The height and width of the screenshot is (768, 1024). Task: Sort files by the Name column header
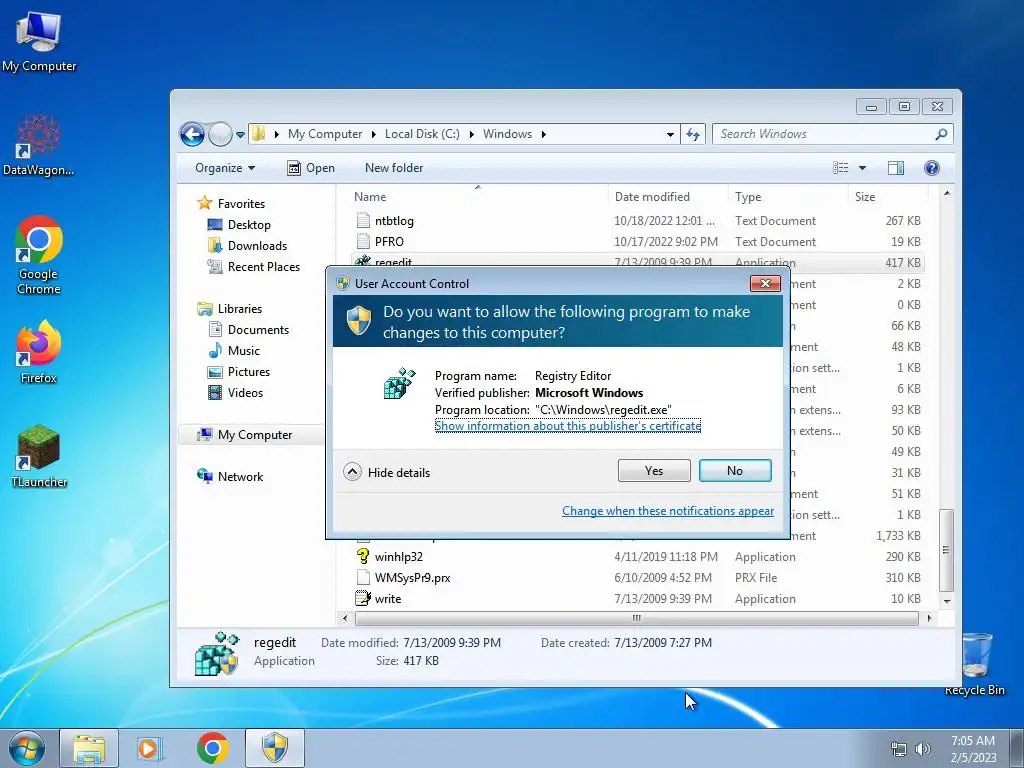tap(370, 197)
